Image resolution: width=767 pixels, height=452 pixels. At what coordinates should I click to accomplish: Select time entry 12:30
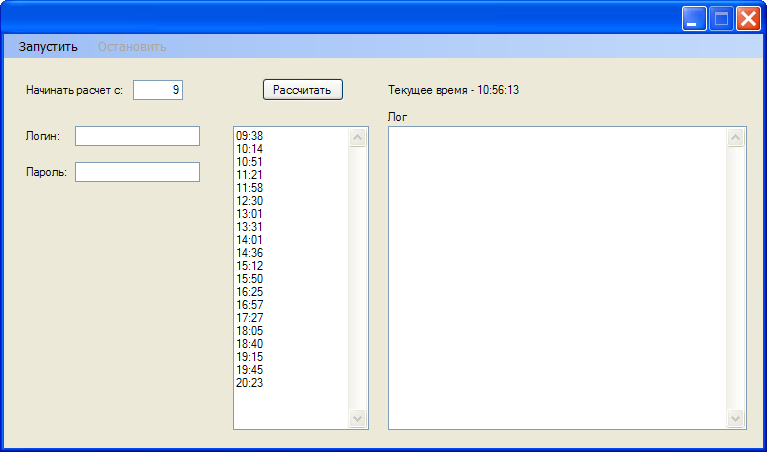249,201
